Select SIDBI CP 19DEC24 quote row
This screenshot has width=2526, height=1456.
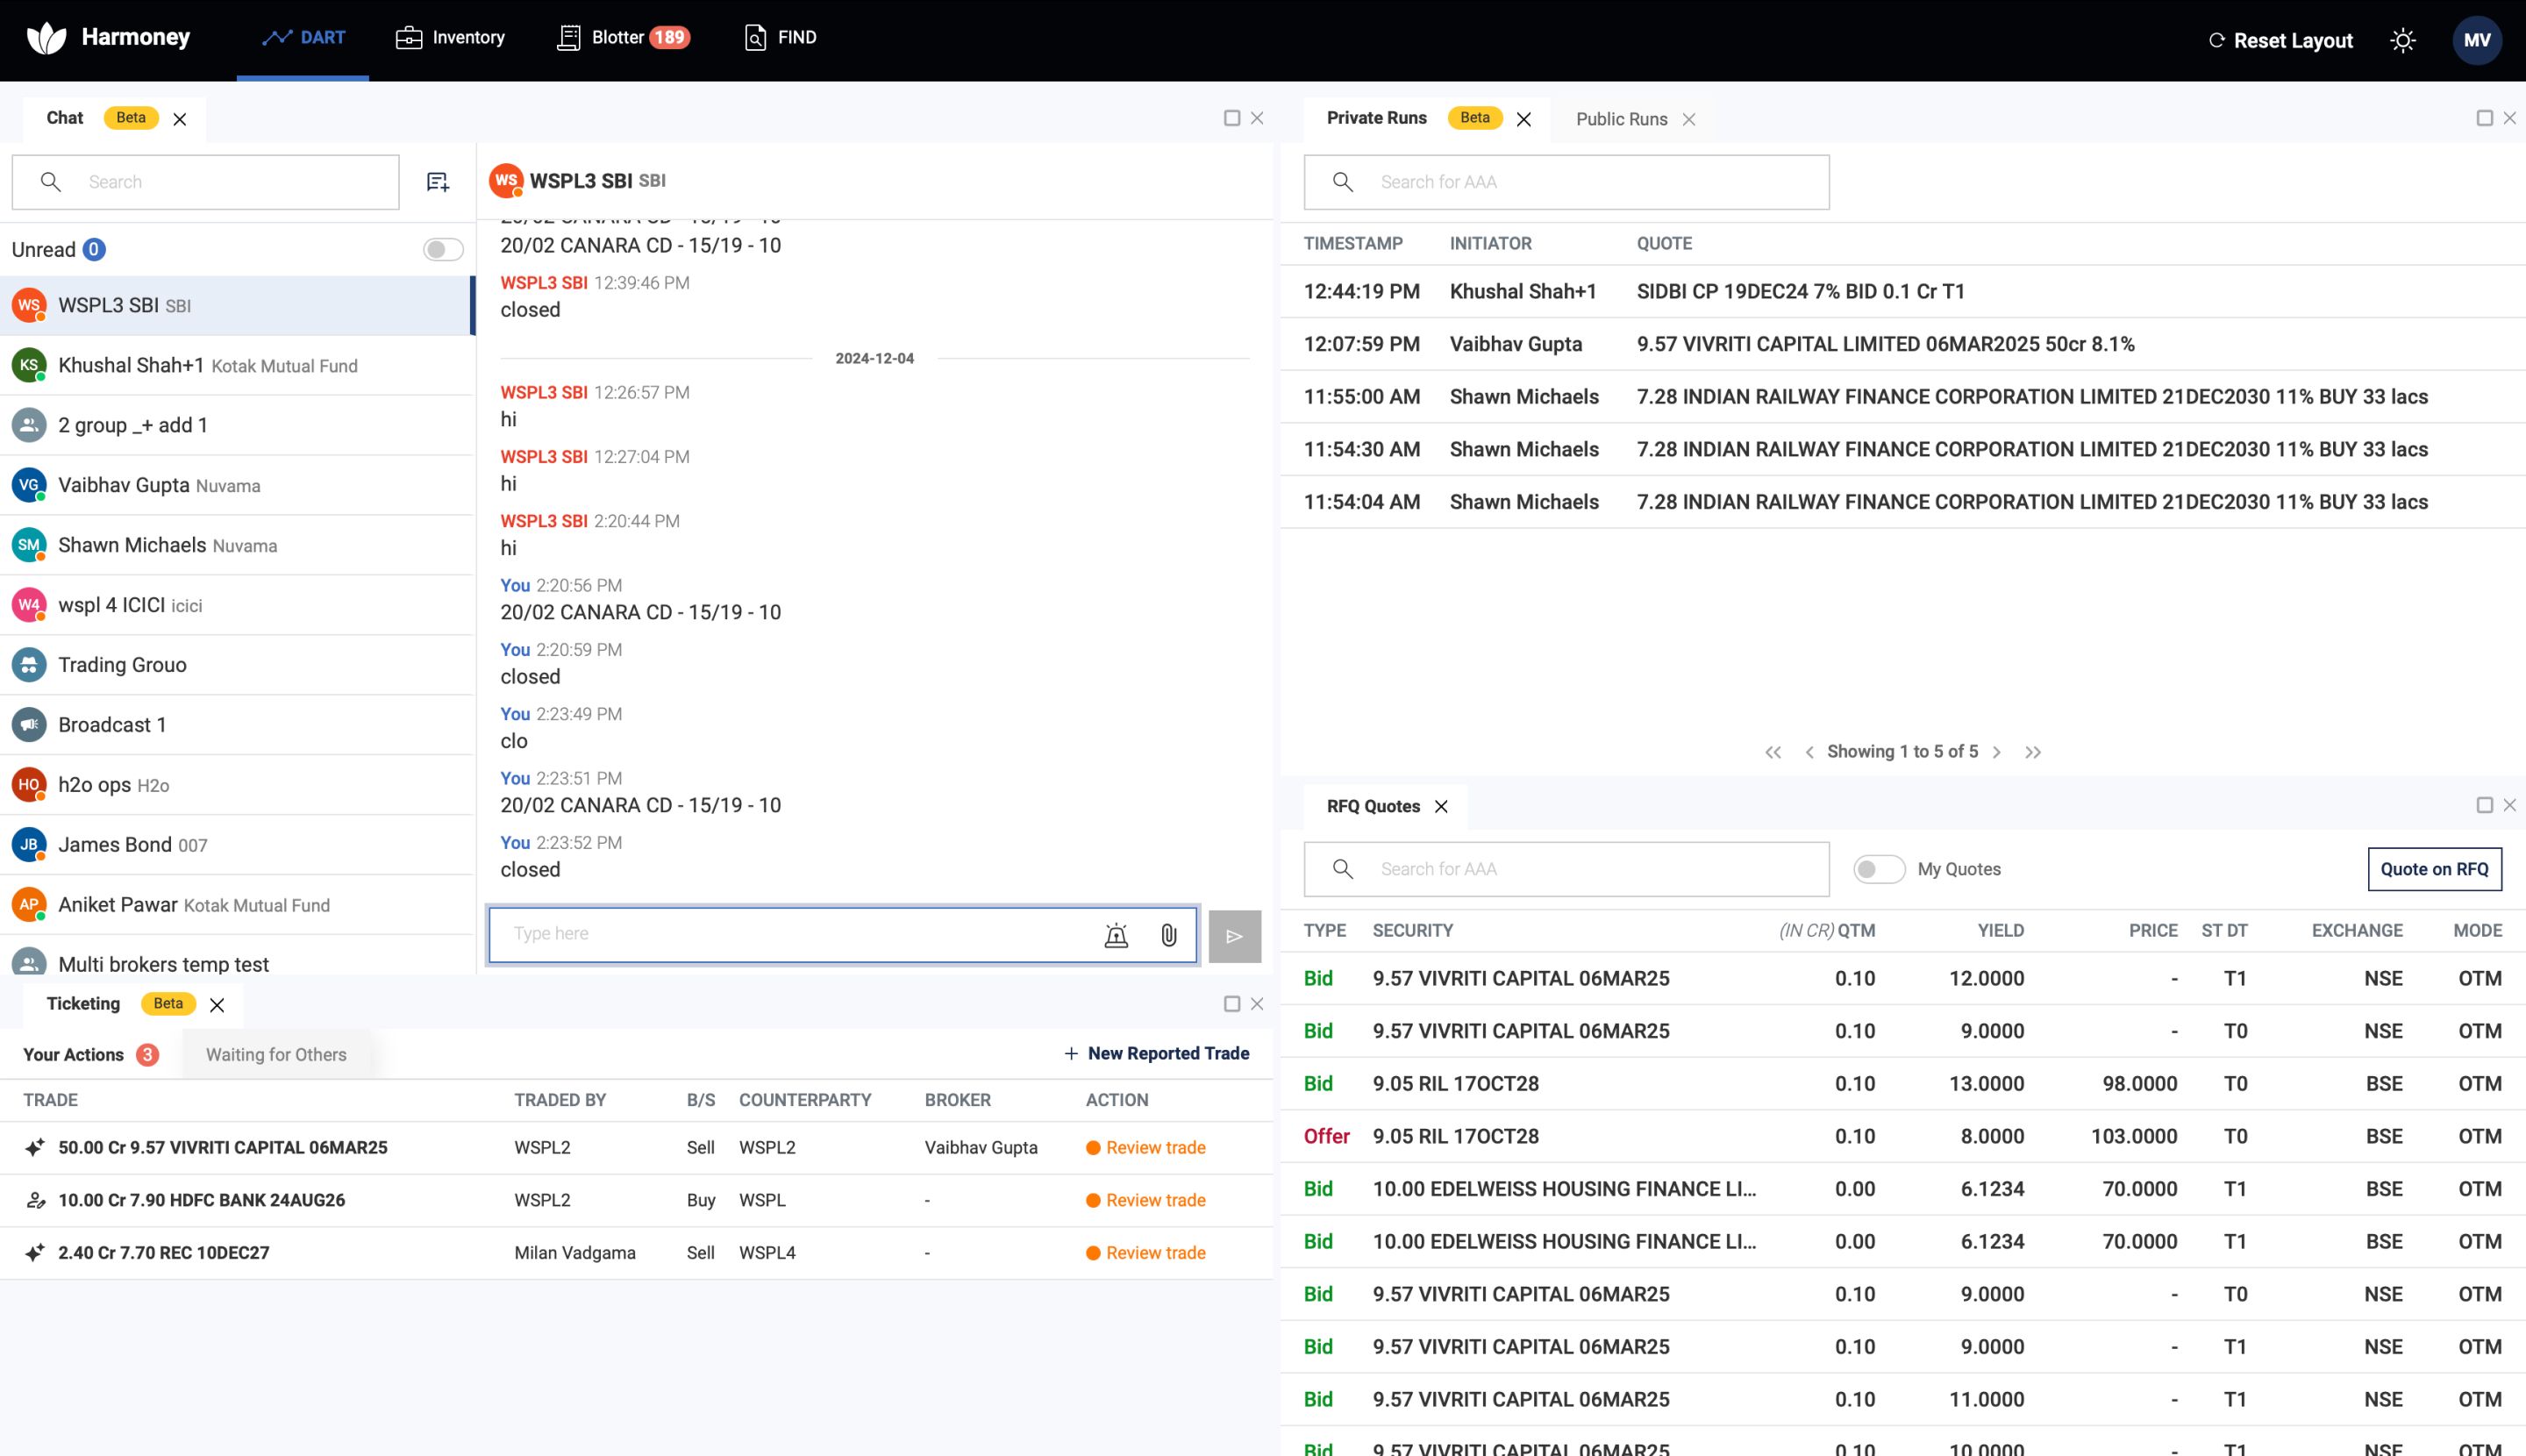click(1903, 291)
